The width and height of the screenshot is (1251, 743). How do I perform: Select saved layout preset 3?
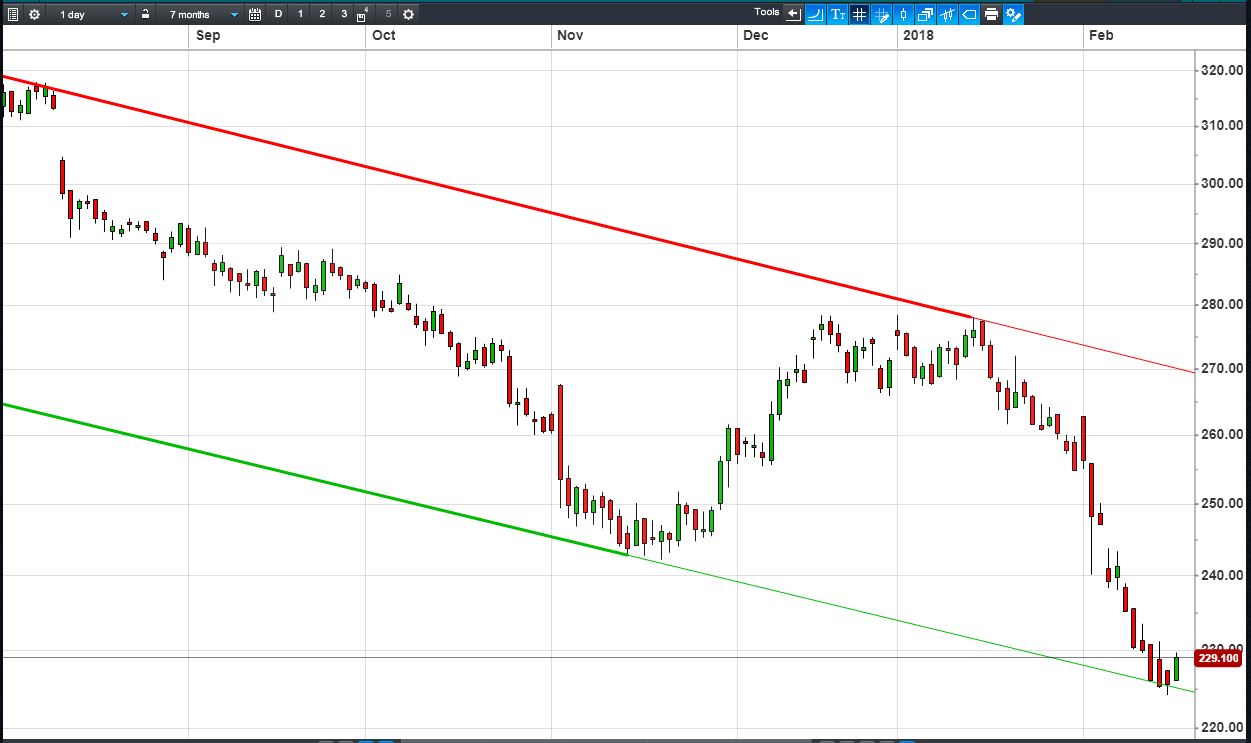344,14
